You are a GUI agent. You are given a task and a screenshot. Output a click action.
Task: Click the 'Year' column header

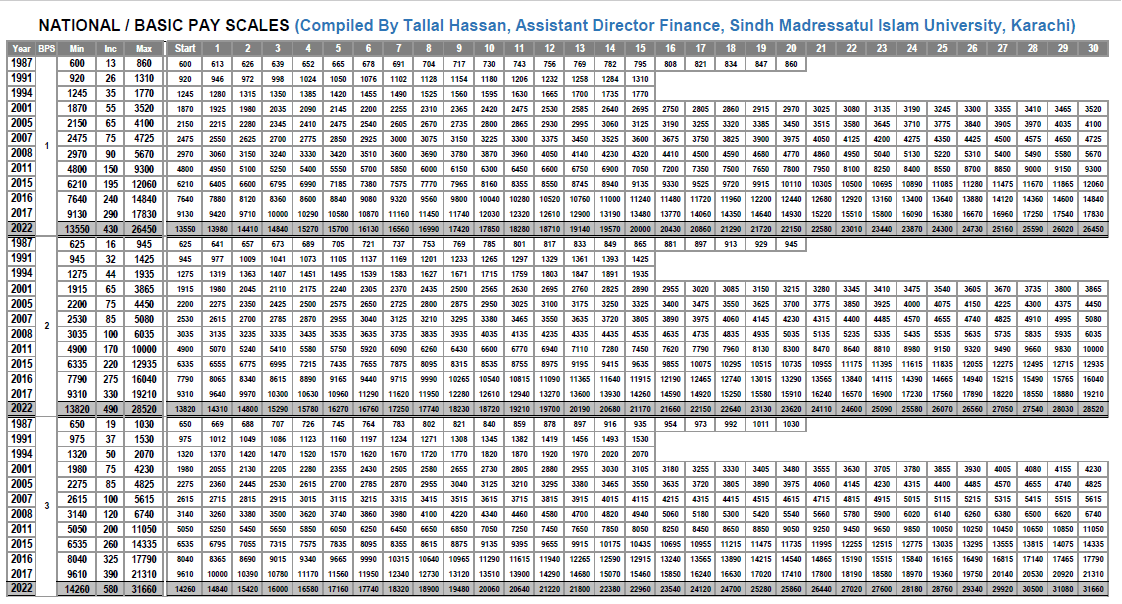[x=21, y=49]
